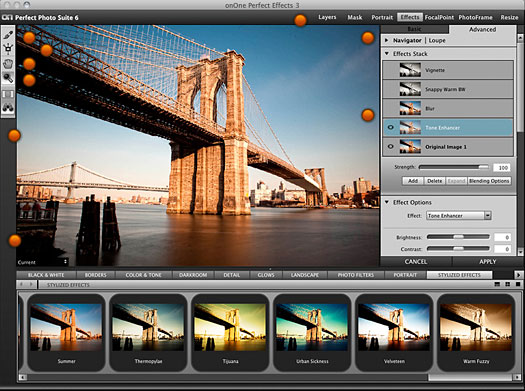The image size is (525, 391).
Task: Open the Effect dropdown showing Tone Enhancer
Action: 458,216
